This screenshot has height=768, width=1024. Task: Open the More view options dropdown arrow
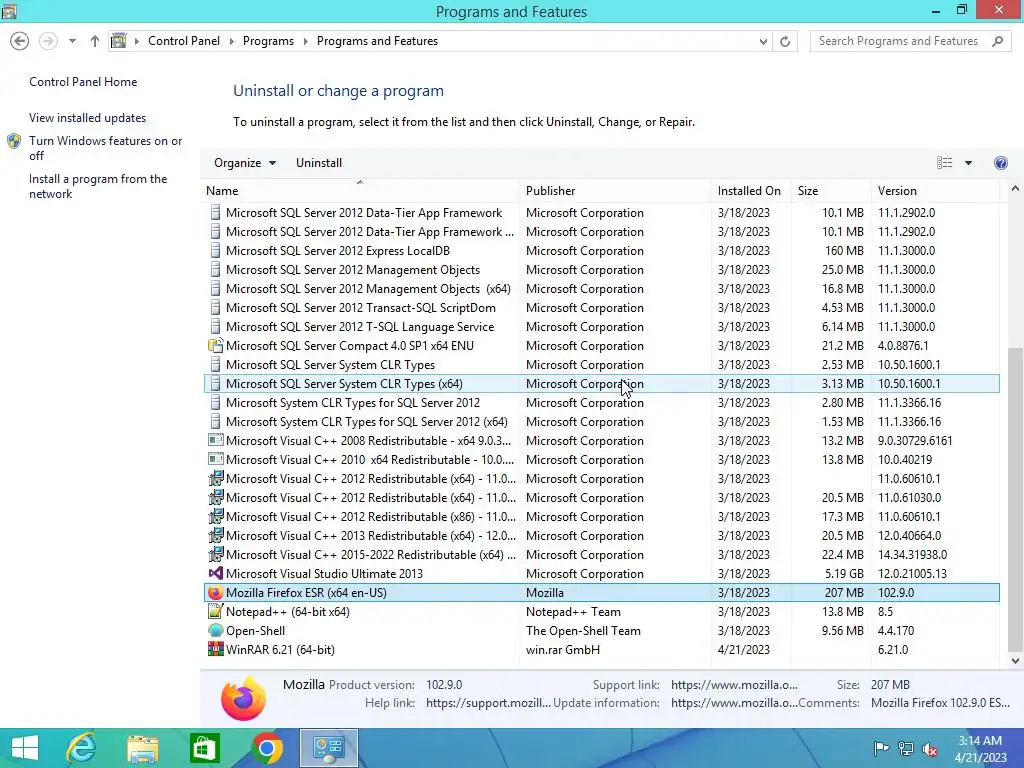[x=968, y=163]
